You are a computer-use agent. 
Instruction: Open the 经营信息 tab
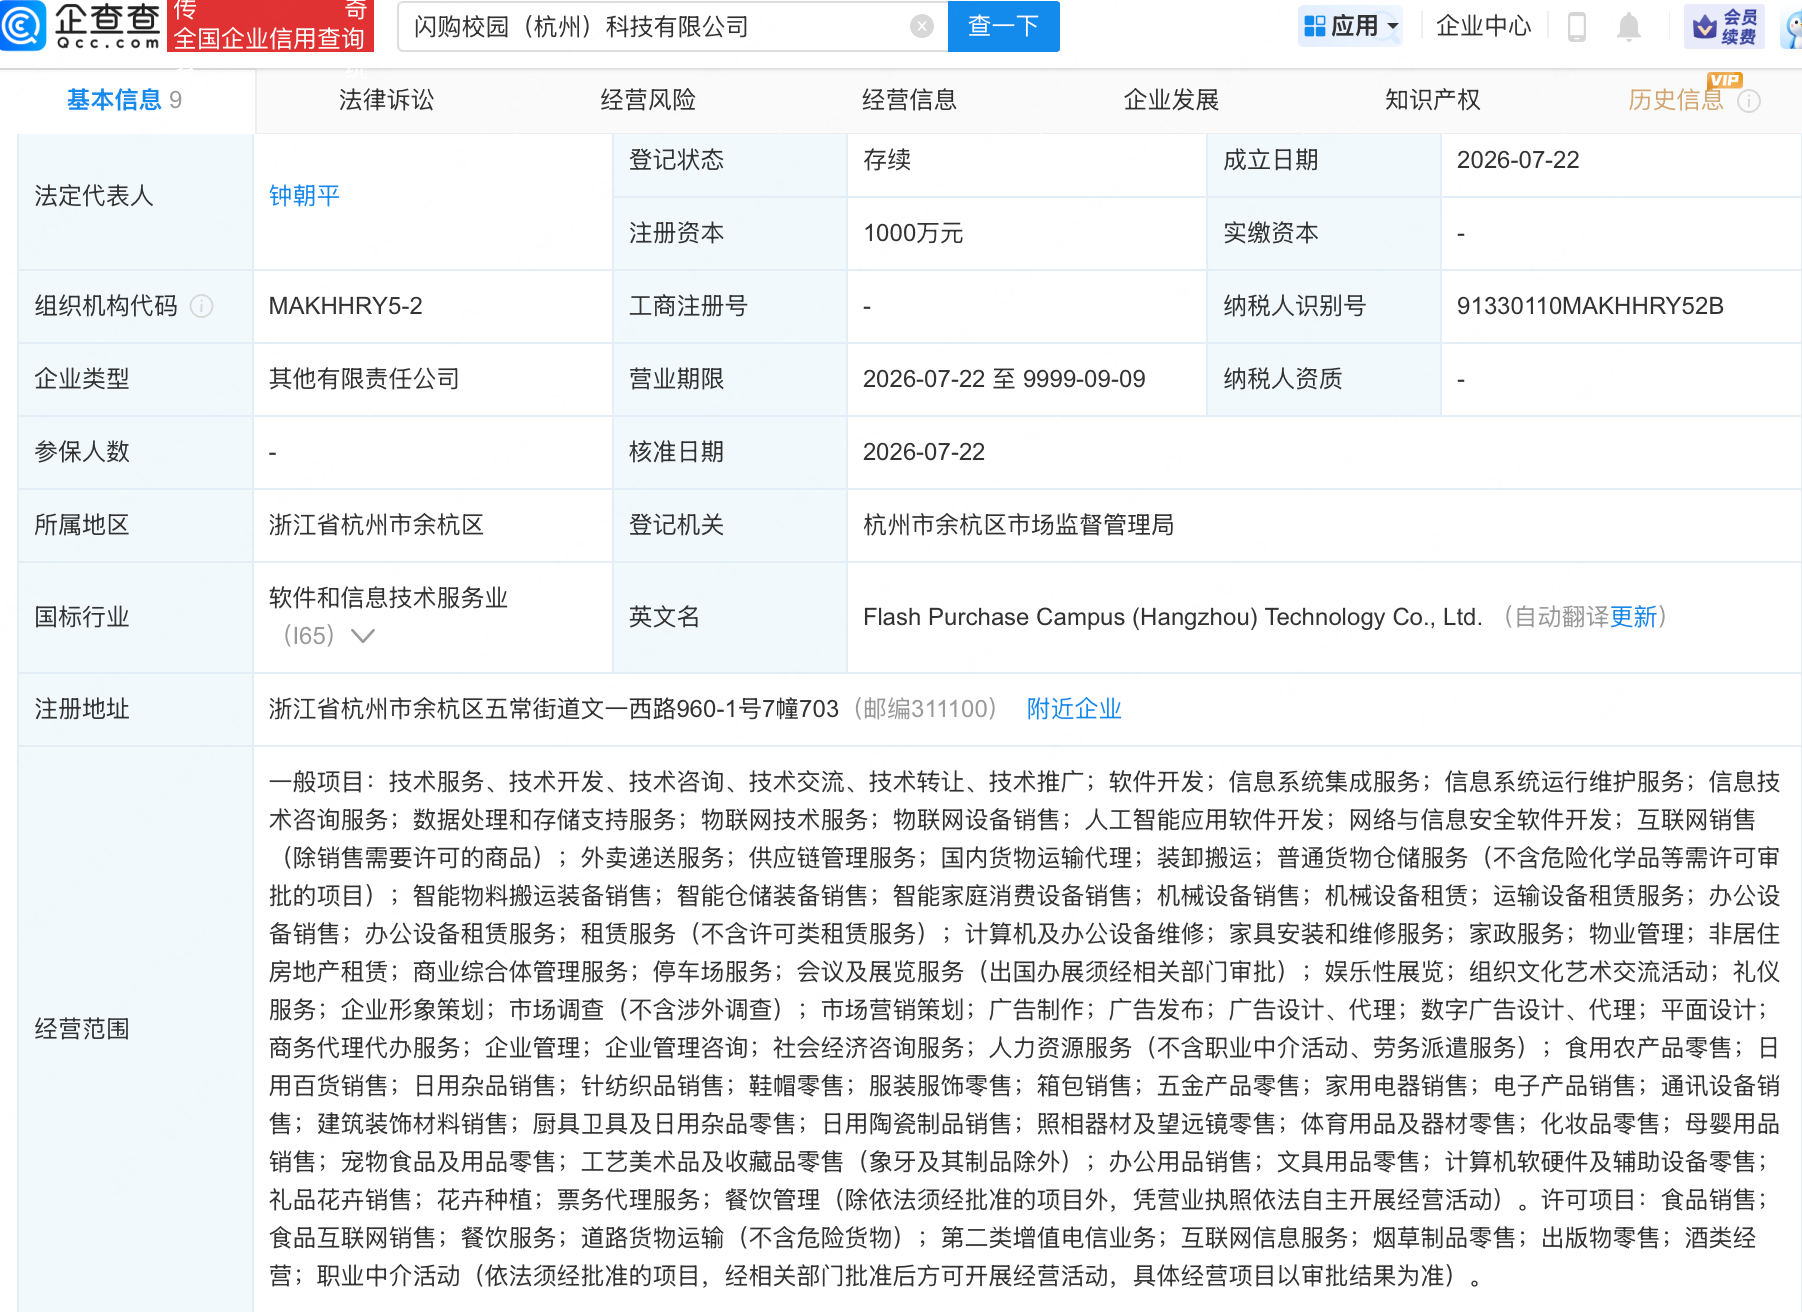point(909,100)
